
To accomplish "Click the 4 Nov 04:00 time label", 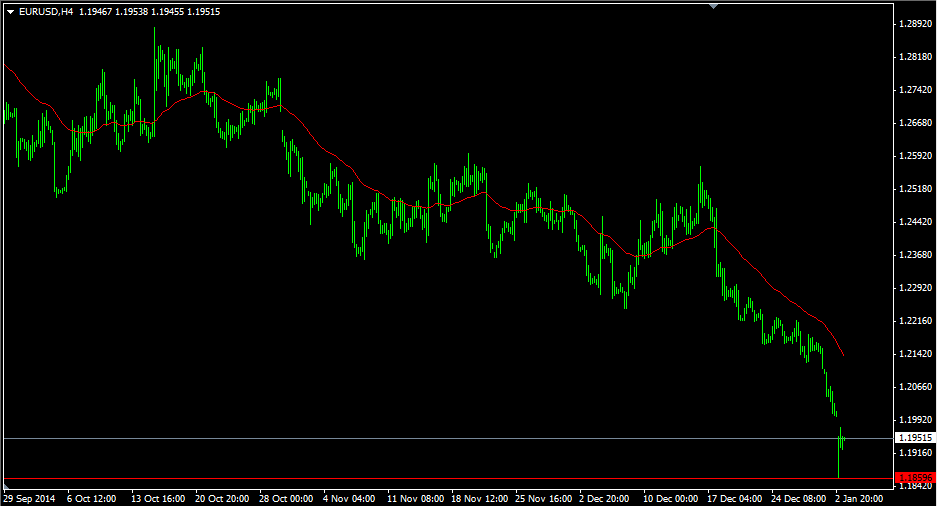I will point(349,498).
